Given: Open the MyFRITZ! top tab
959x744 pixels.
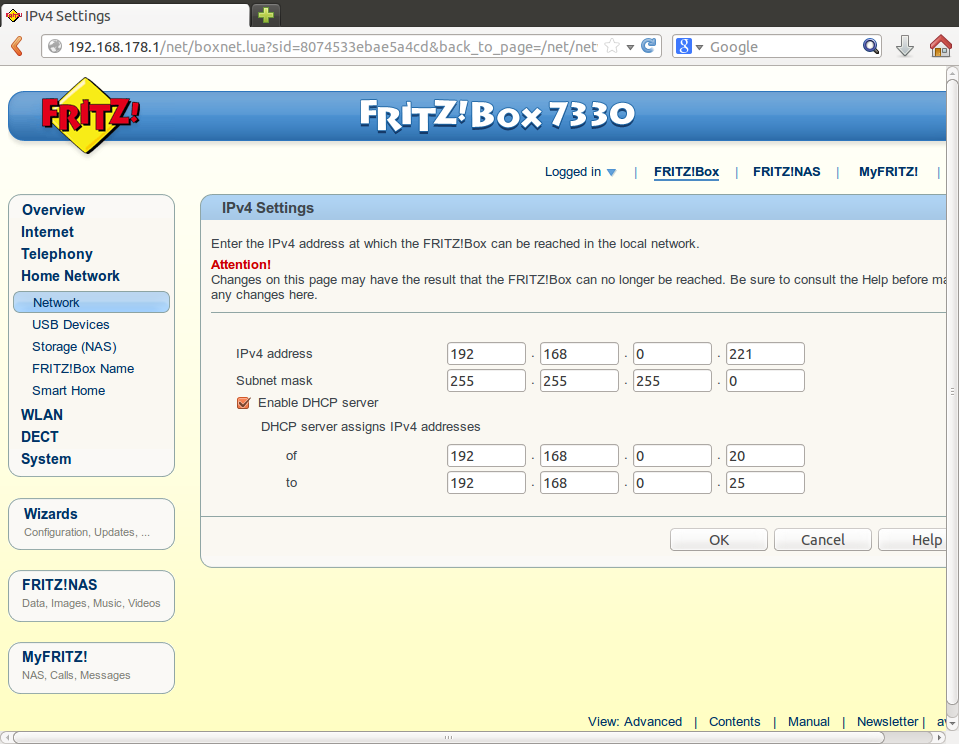Looking at the screenshot, I should tap(888, 172).
